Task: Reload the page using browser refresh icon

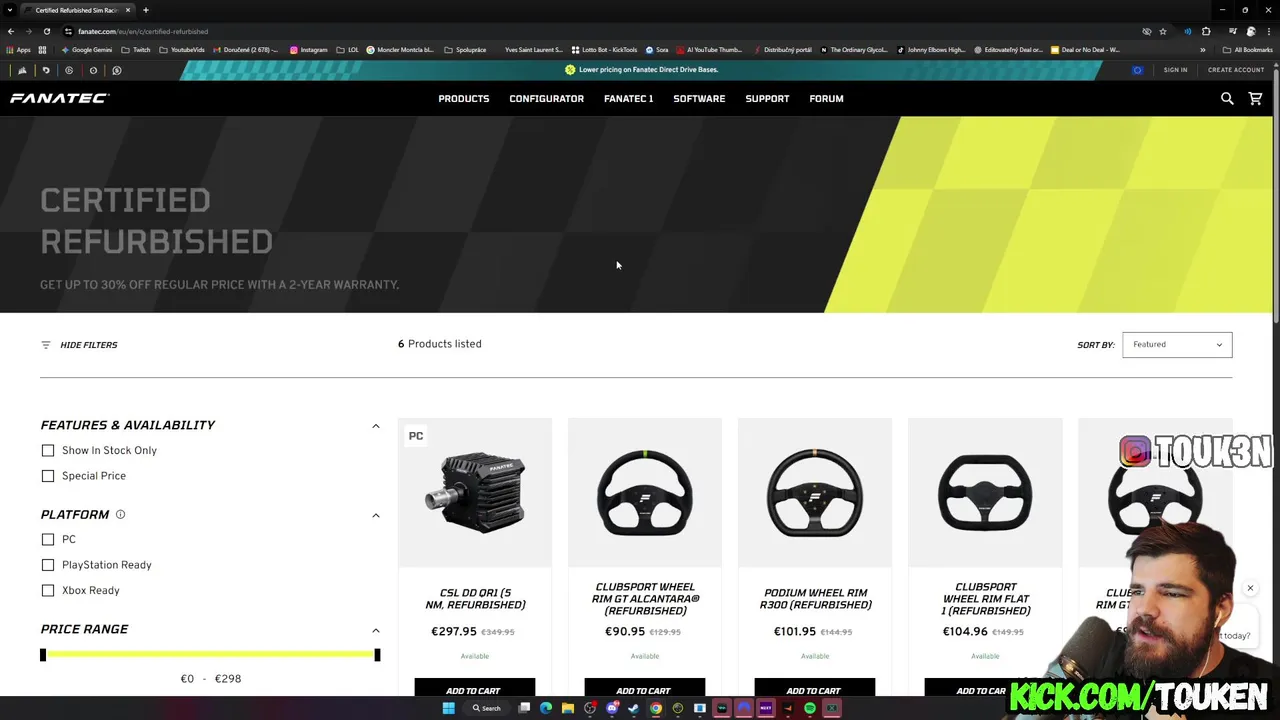Action: pyautogui.click(x=46, y=31)
